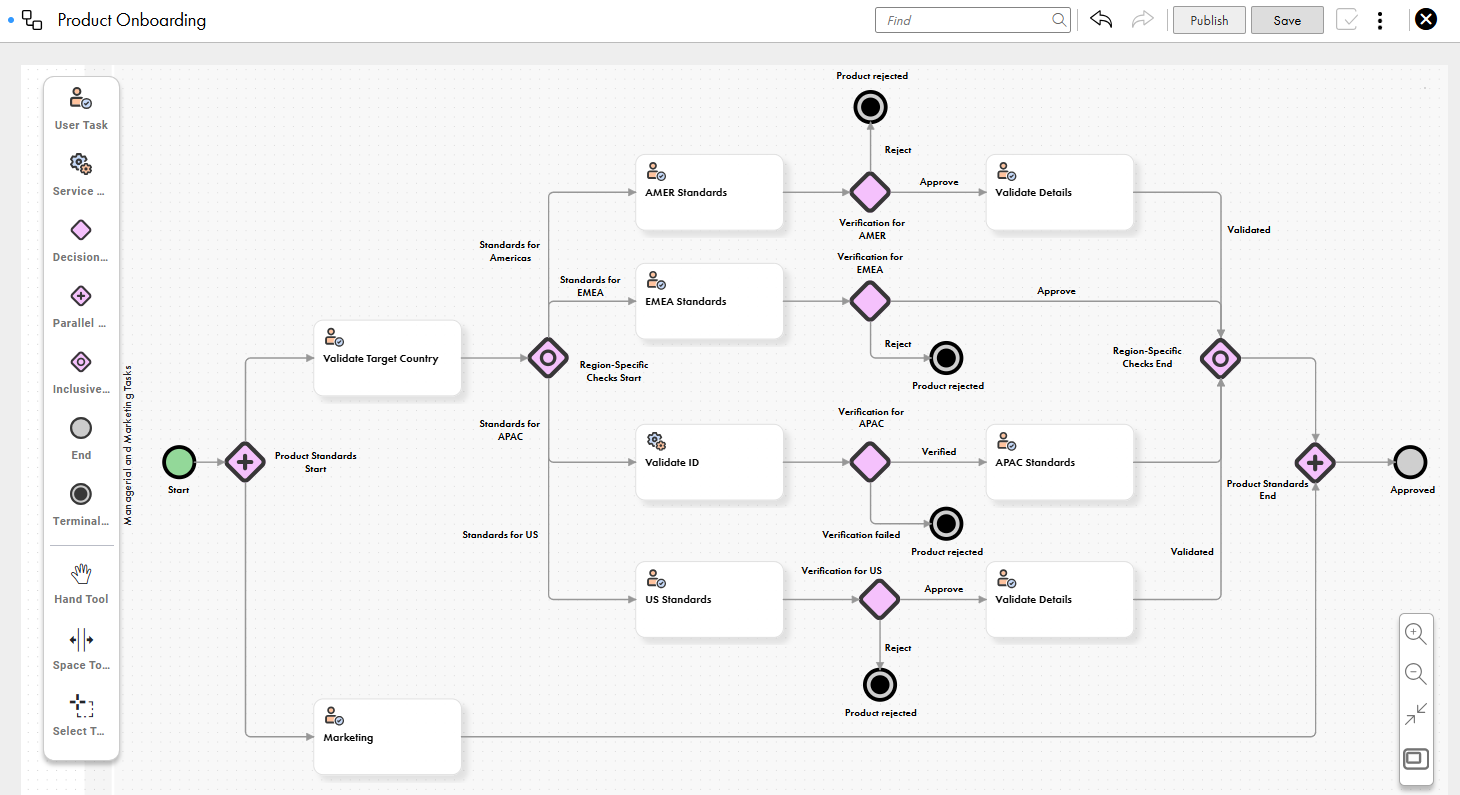The image size is (1460, 795).
Task: Select the green Start event
Action: [x=179, y=462]
